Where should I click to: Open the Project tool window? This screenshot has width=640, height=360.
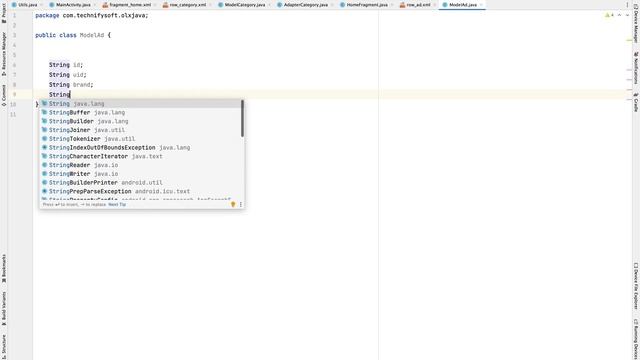4,13
